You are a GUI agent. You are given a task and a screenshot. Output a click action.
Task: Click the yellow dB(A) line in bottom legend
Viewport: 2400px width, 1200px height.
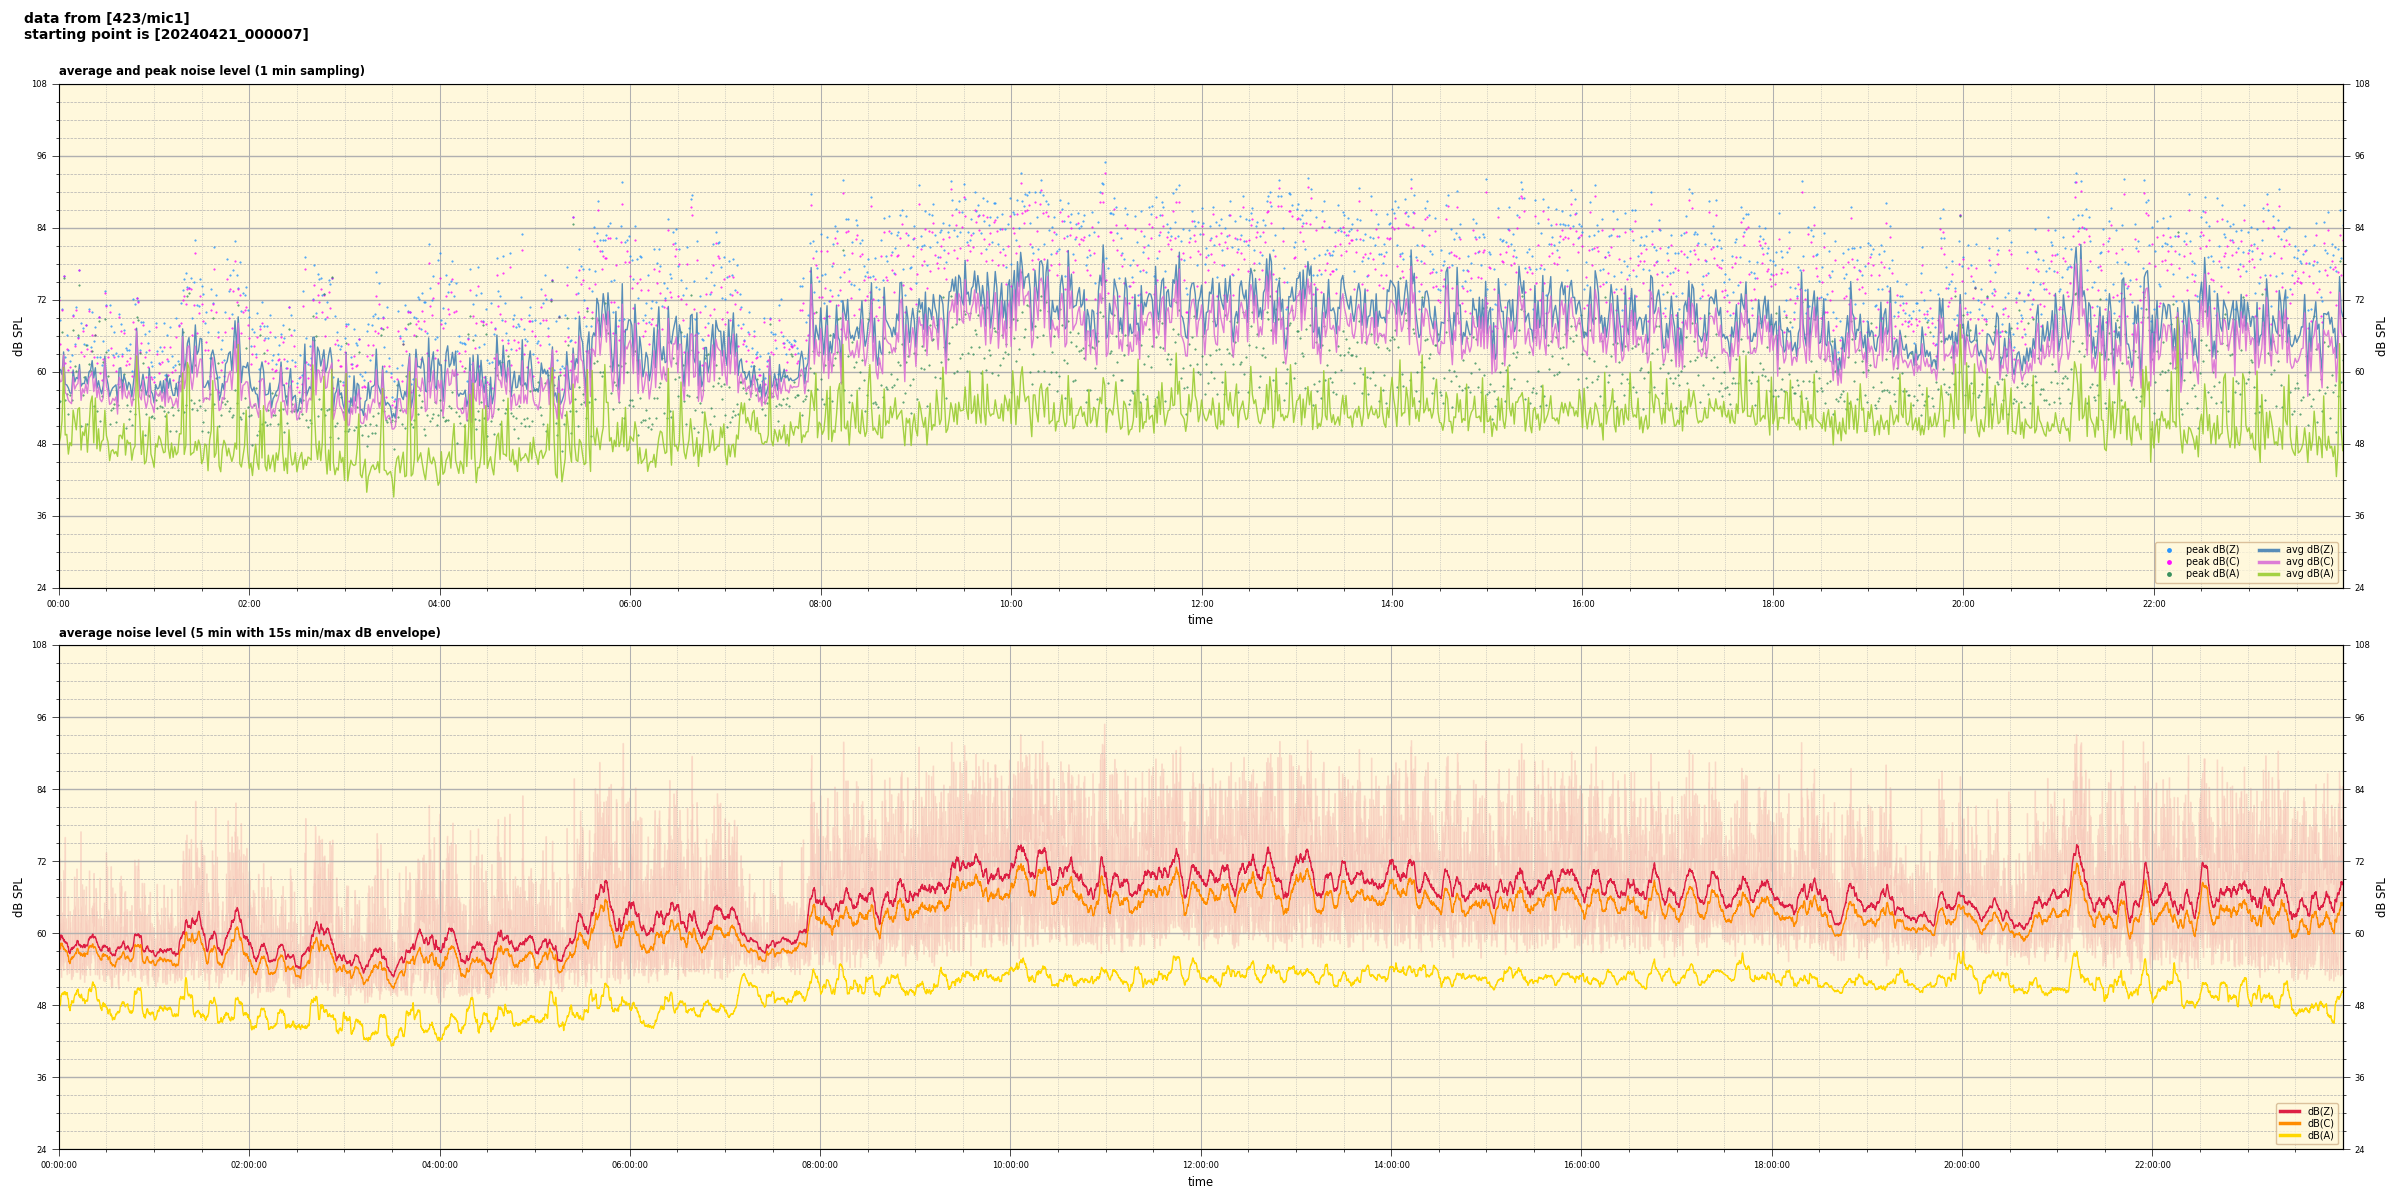click(x=2290, y=1135)
